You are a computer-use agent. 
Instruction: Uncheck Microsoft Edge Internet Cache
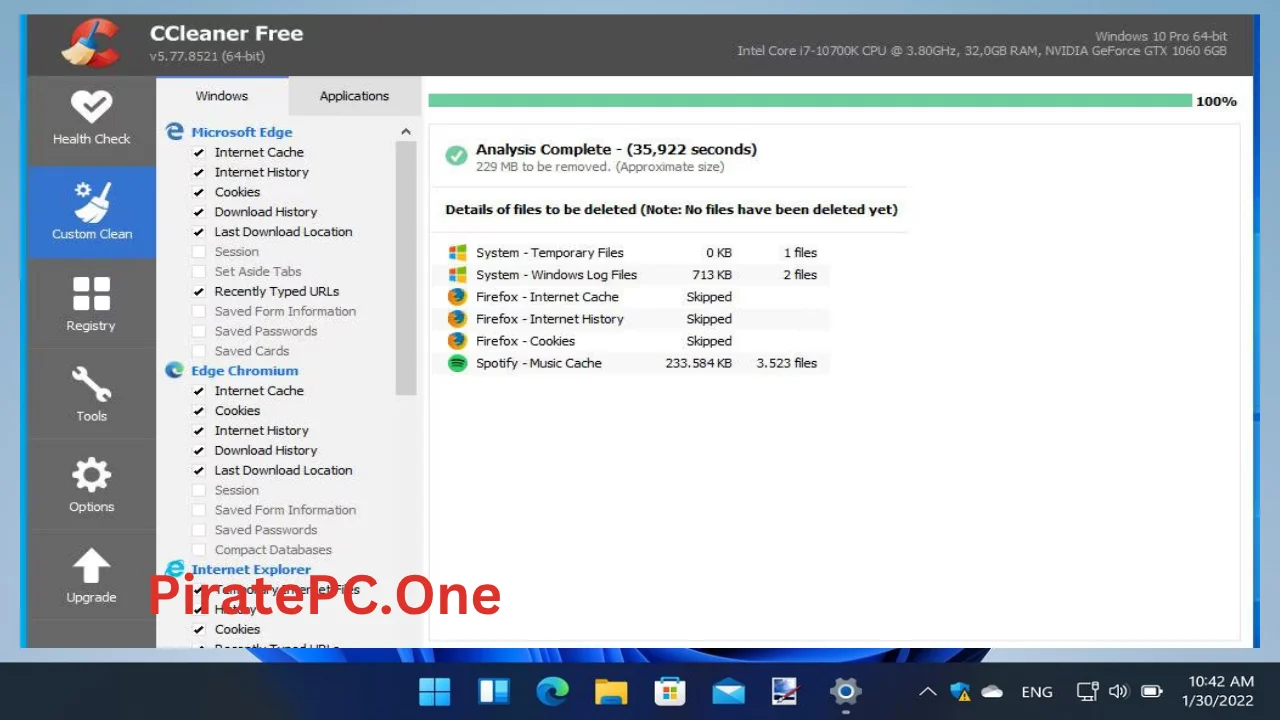pos(199,152)
